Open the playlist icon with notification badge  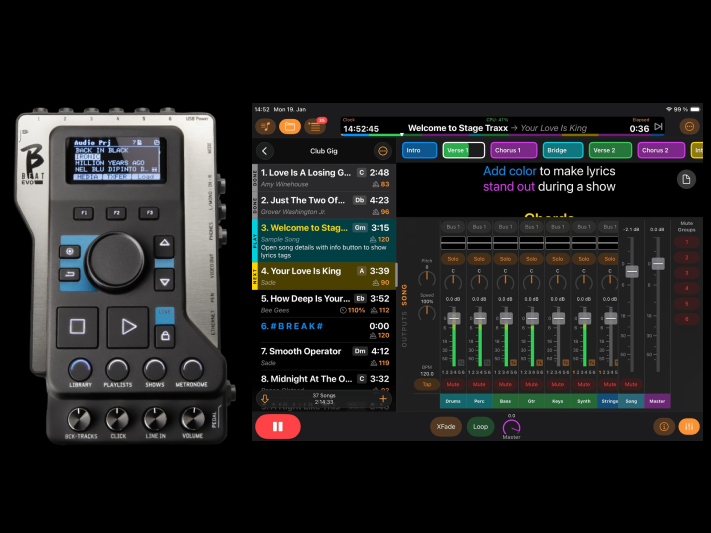click(314, 127)
